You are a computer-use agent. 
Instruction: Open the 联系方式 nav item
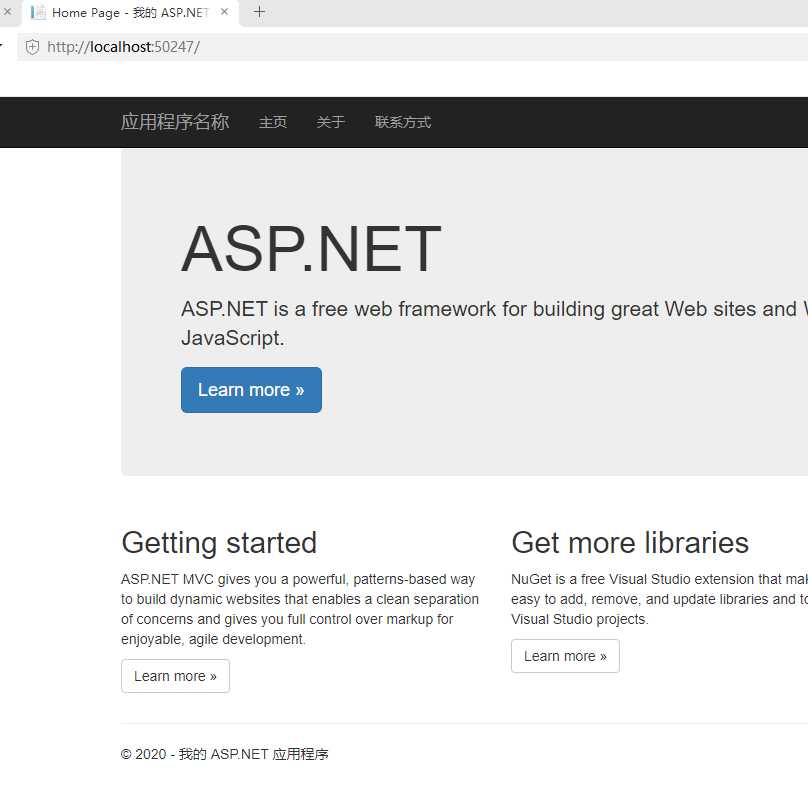click(403, 122)
